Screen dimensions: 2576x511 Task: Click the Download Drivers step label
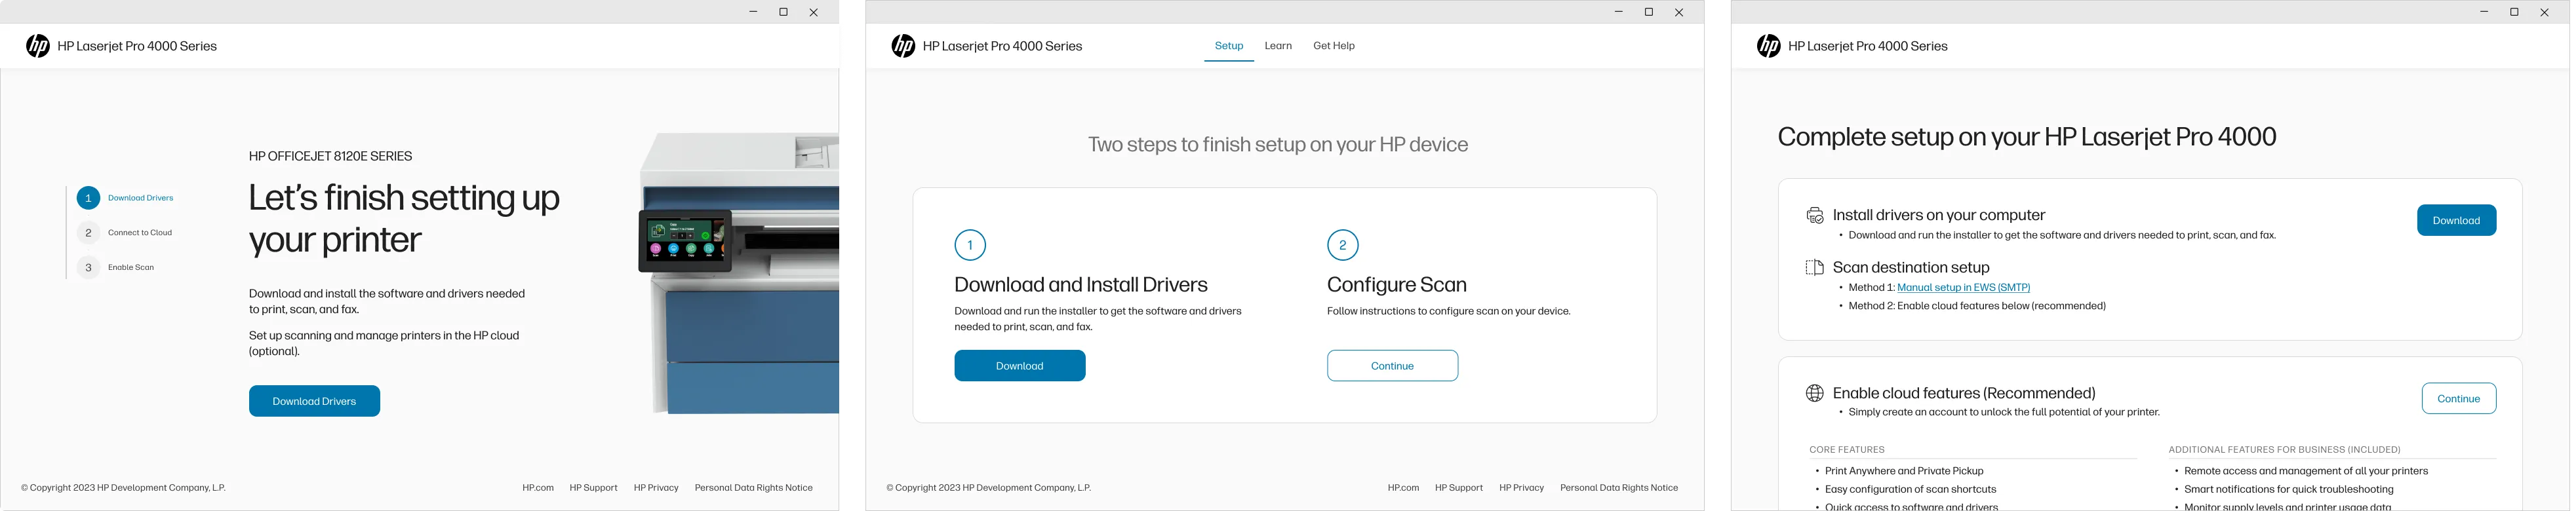tap(140, 198)
